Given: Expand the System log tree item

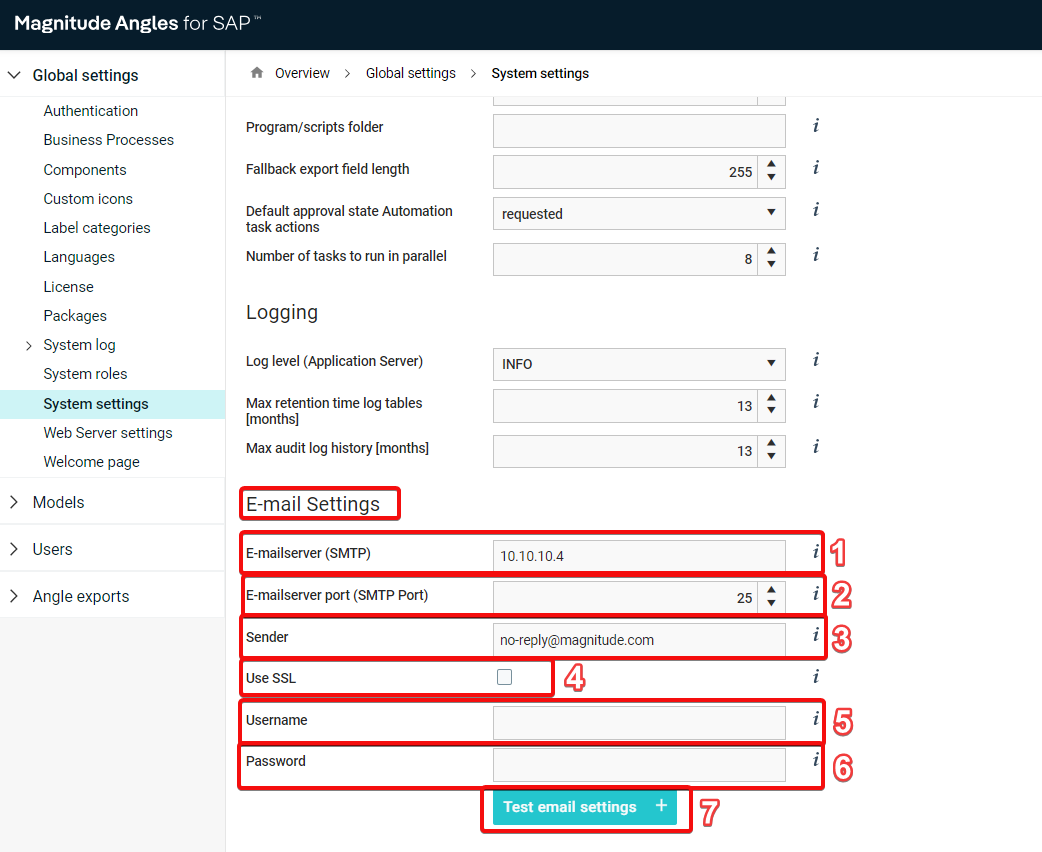Looking at the screenshot, I should [x=29, y=346].
